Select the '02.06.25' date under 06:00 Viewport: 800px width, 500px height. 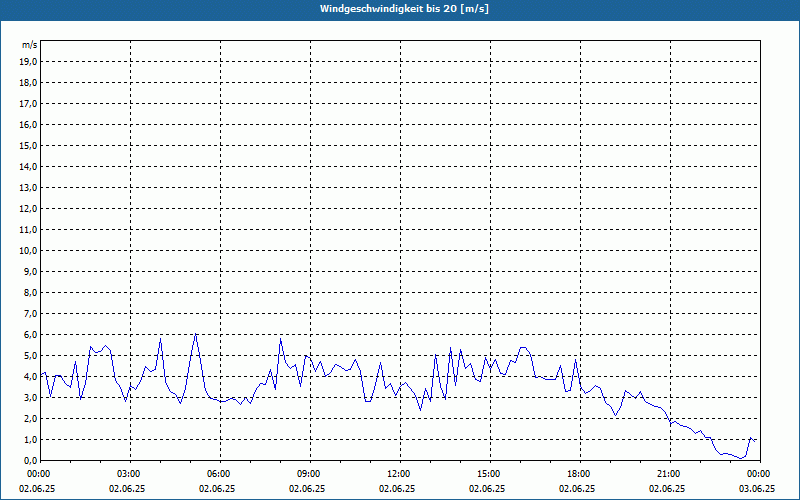(x=217, y=489)
